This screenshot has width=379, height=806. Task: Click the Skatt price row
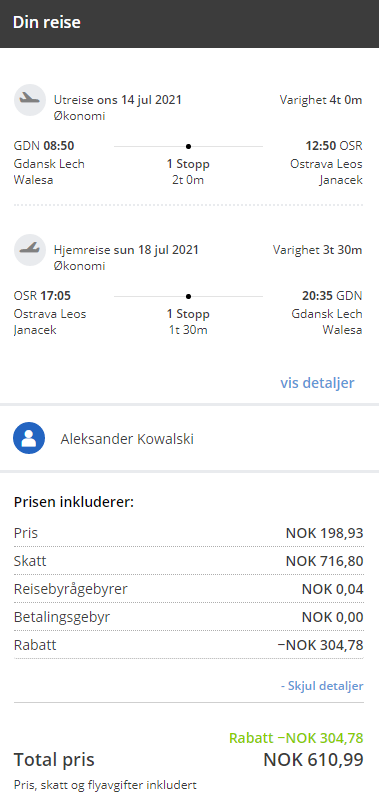point(189,561)
